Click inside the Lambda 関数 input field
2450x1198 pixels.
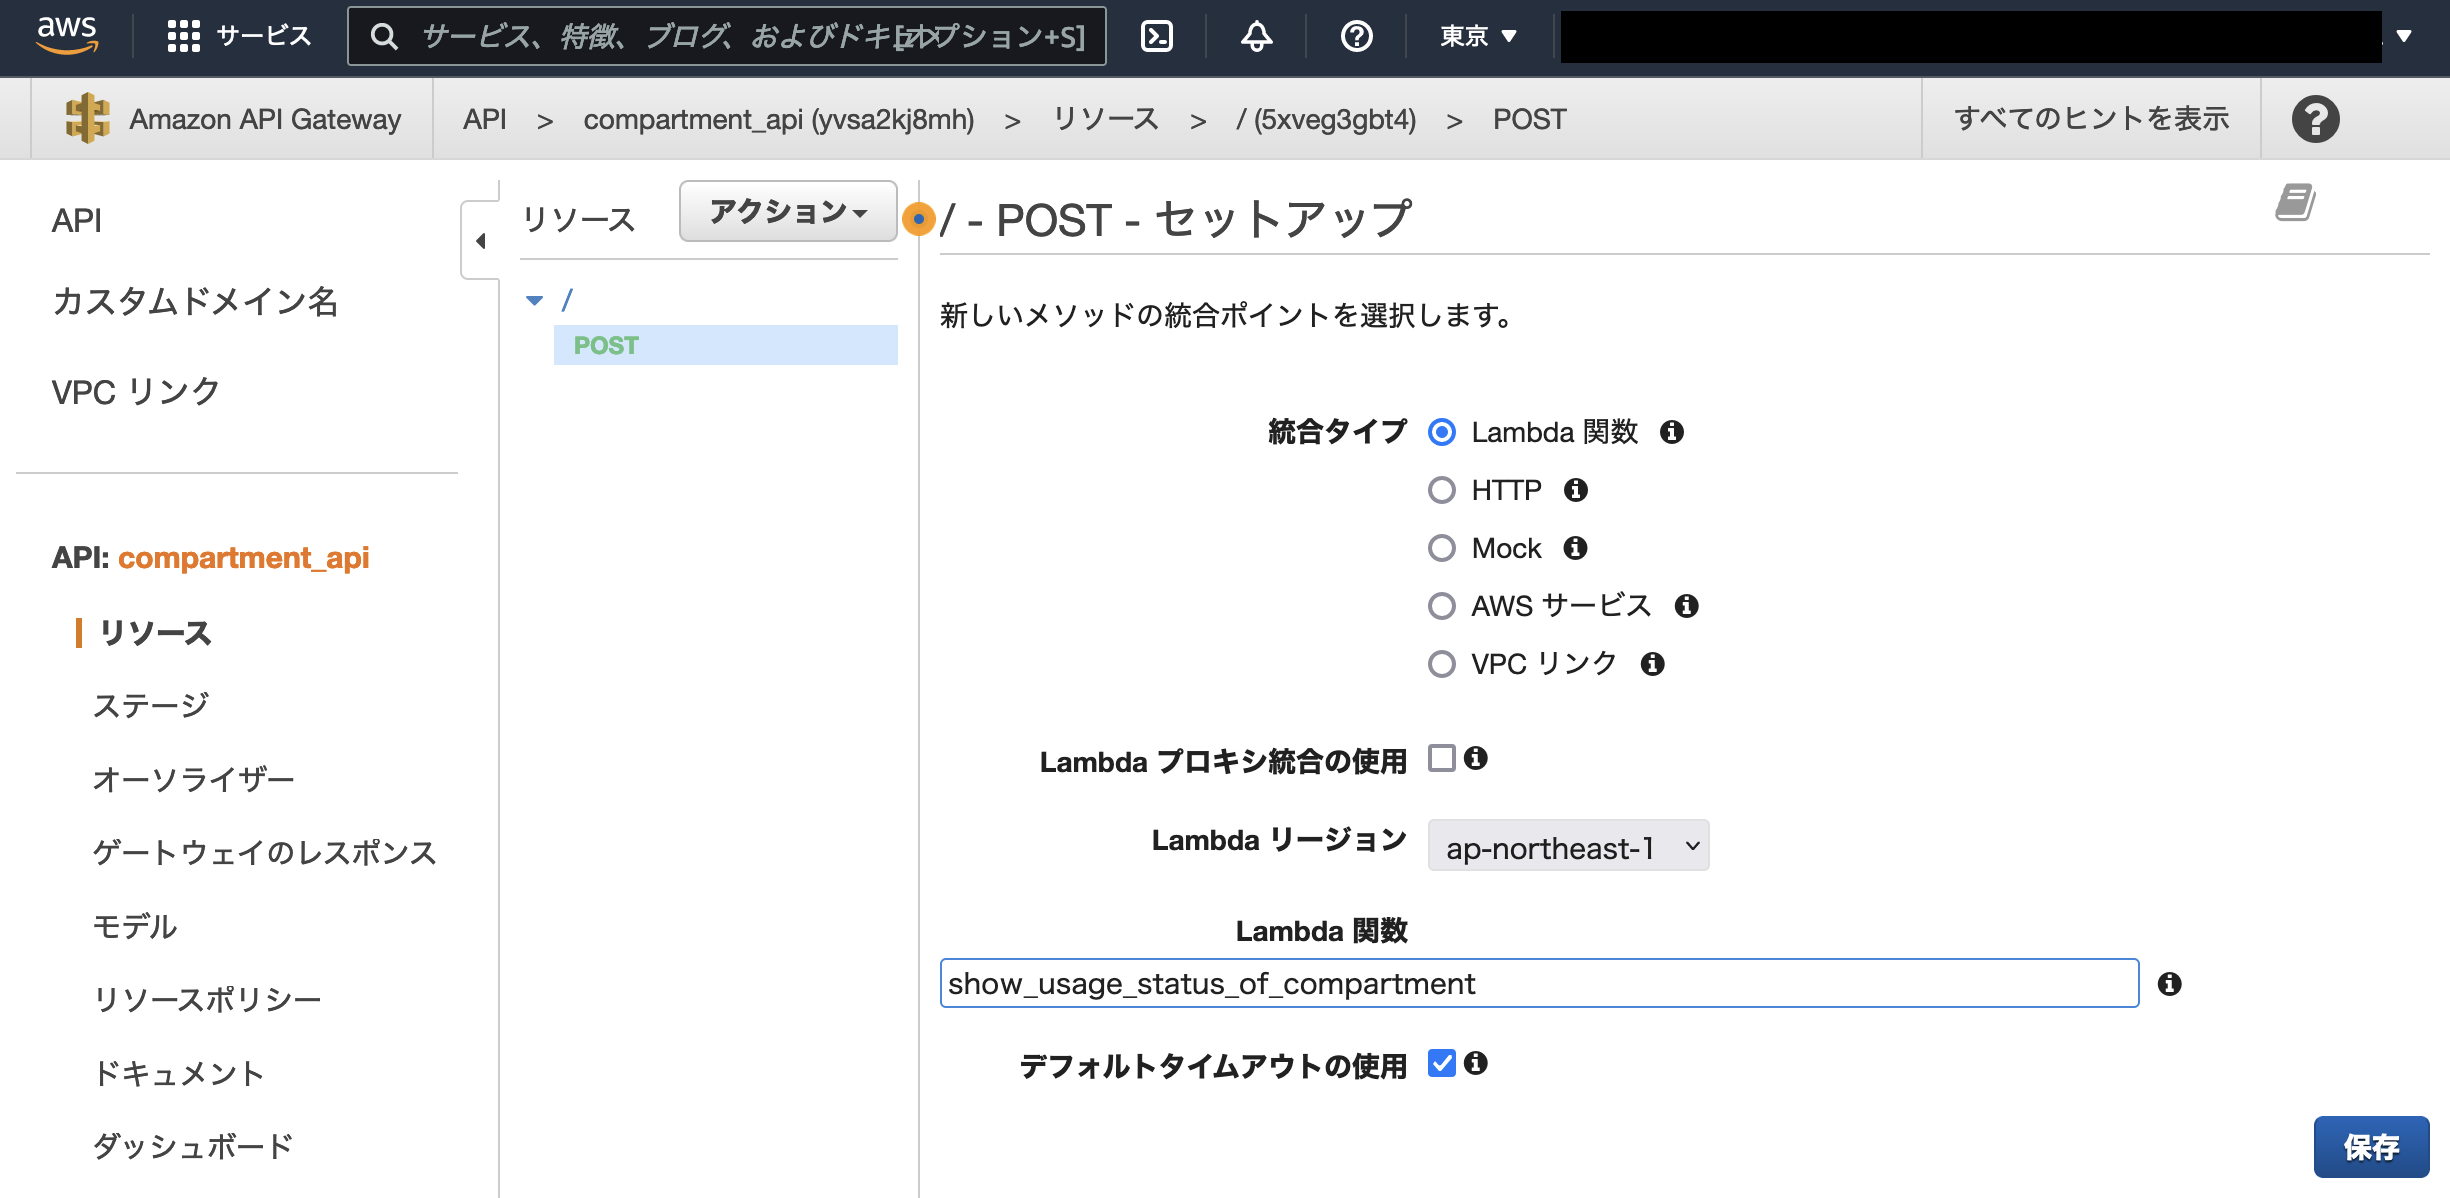point(1540,983)
